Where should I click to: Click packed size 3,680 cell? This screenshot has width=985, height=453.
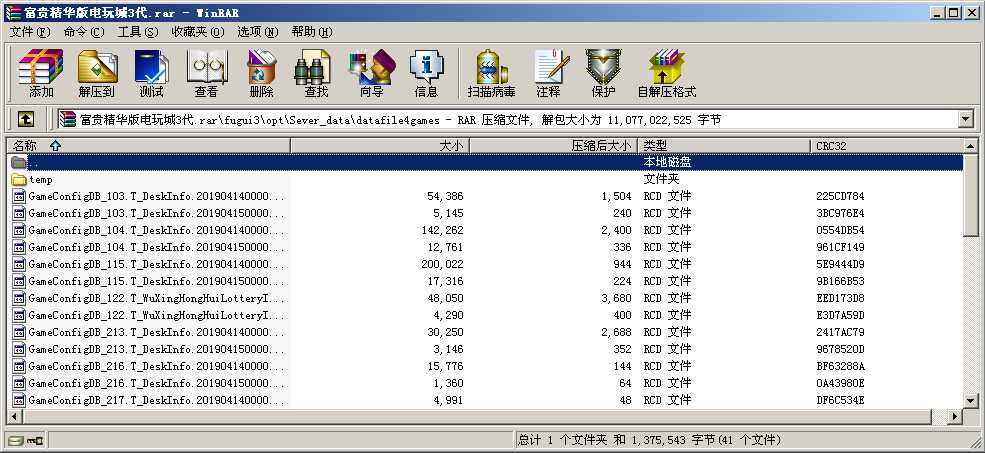pos(616,298)
